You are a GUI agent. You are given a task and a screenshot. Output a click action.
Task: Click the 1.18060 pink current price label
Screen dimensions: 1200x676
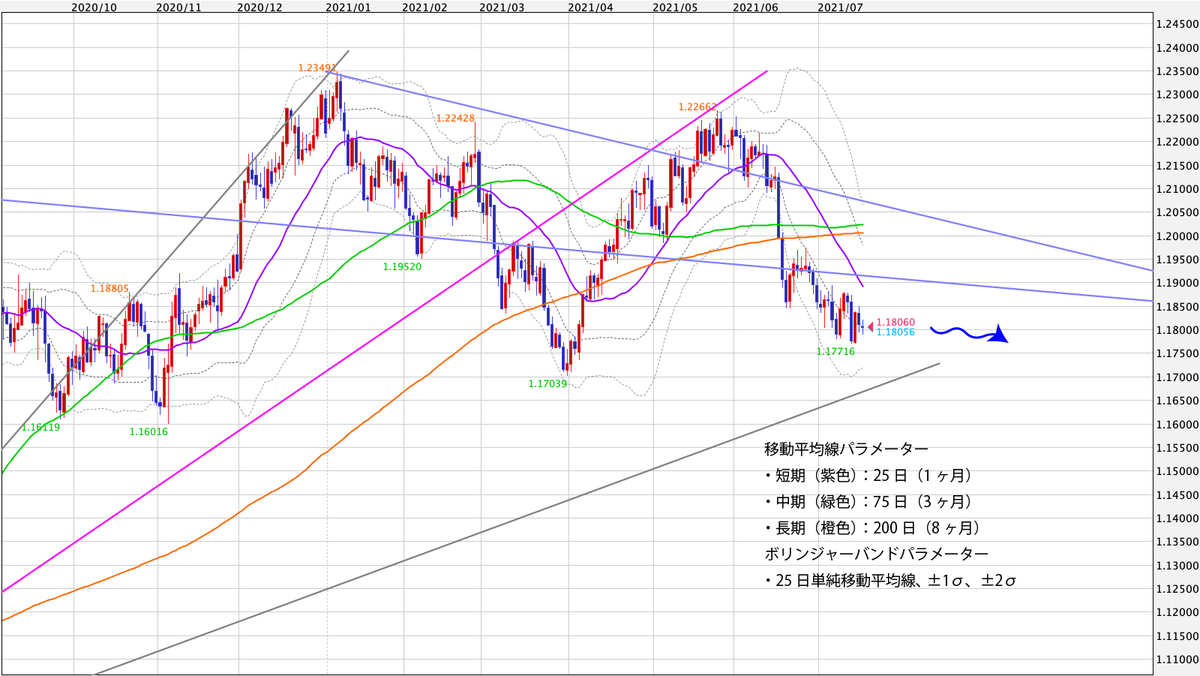pos(895,323)
